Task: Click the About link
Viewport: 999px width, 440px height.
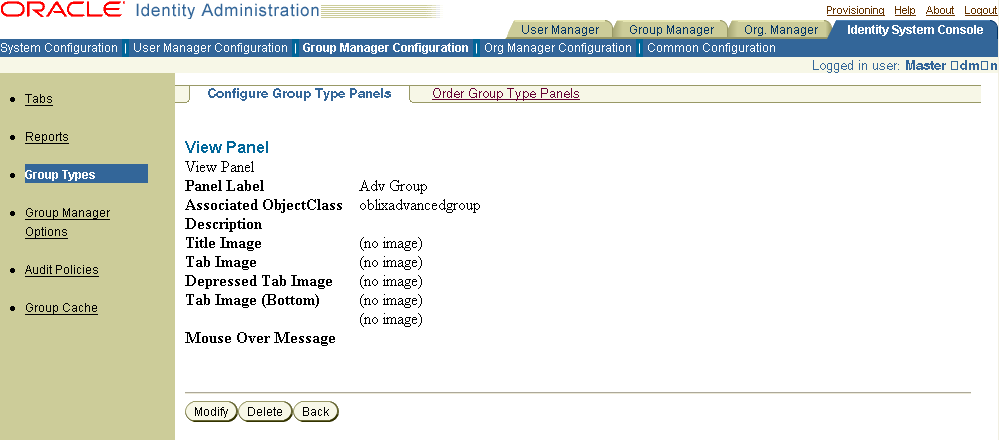Action: [x=940, y=10]
